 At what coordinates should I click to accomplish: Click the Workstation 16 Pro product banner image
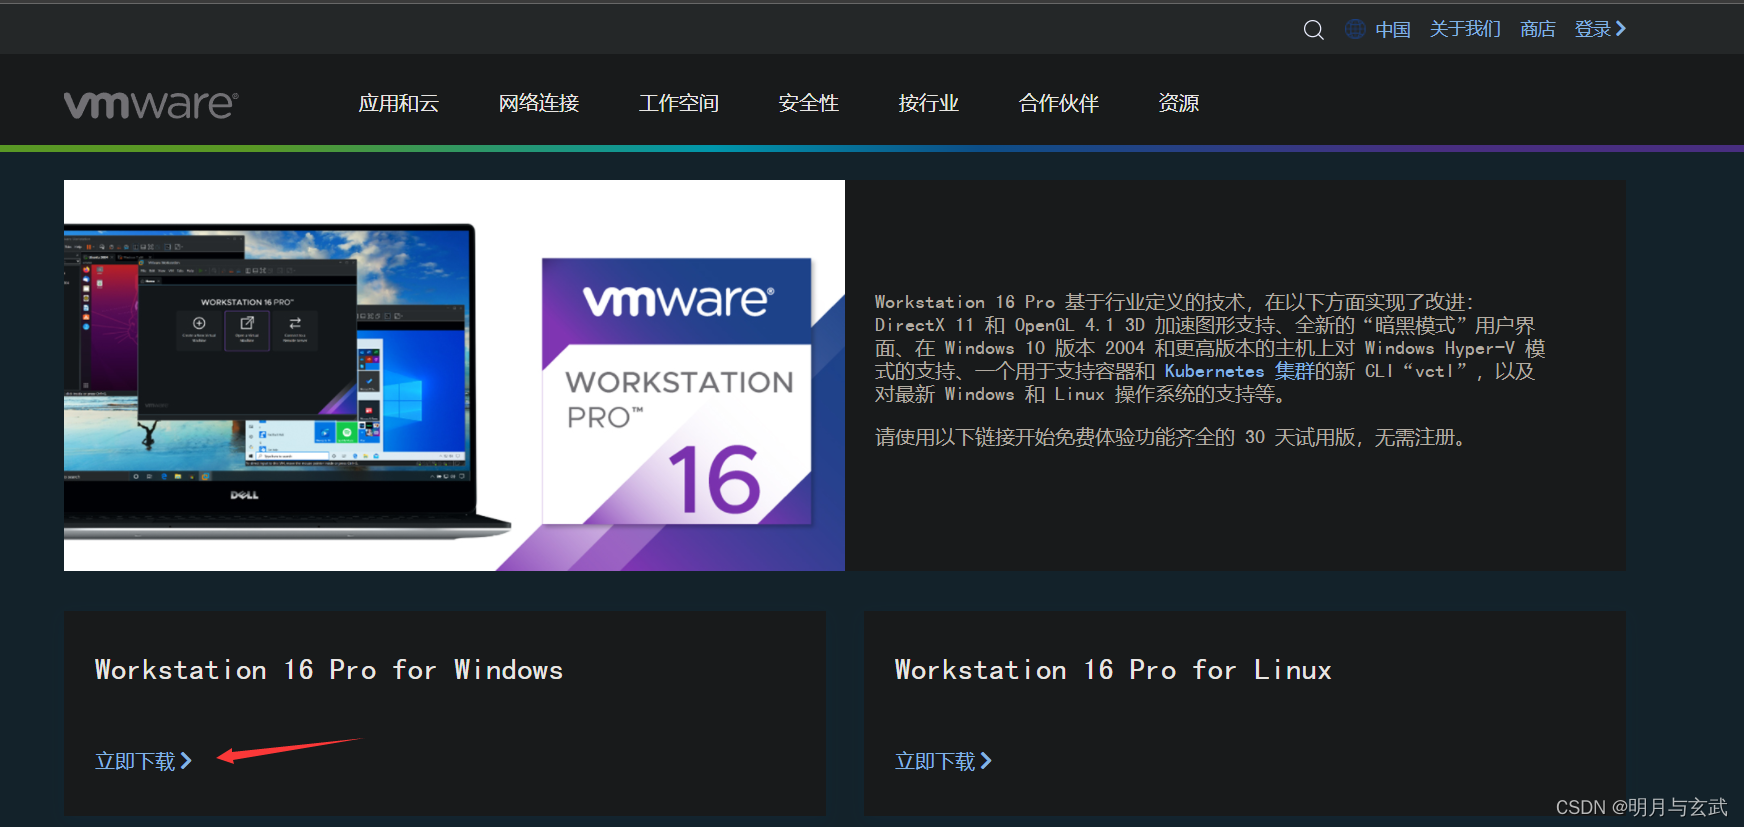pos(454,375)
